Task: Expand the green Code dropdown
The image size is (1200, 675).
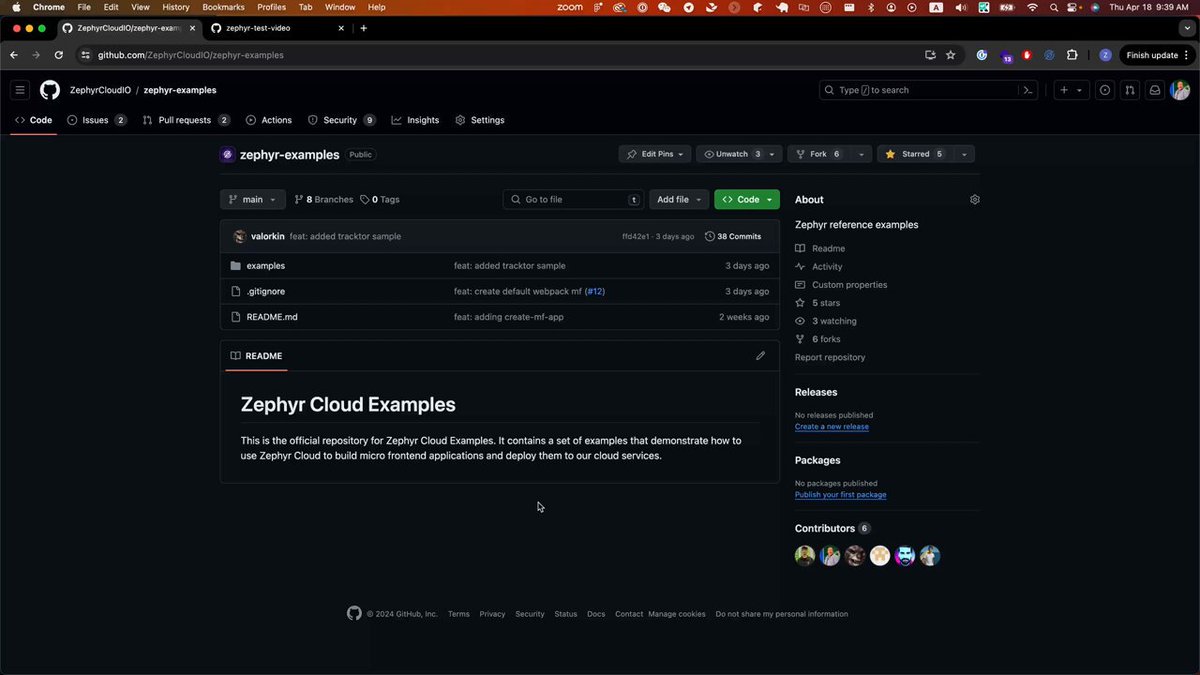Action: point(747,199)
